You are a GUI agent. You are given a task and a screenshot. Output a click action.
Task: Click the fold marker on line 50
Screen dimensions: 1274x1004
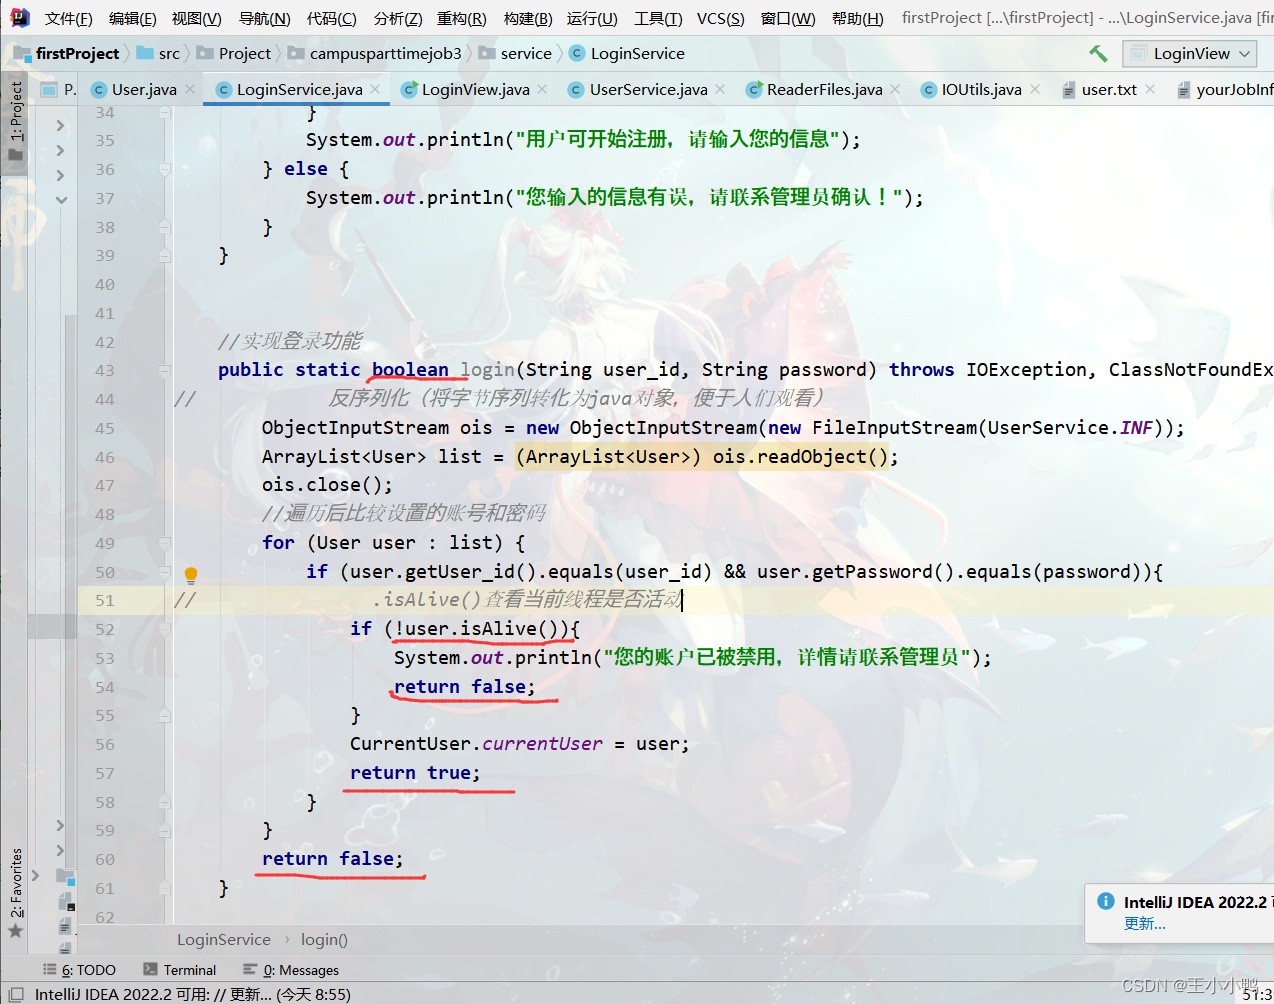pos(165,573)
